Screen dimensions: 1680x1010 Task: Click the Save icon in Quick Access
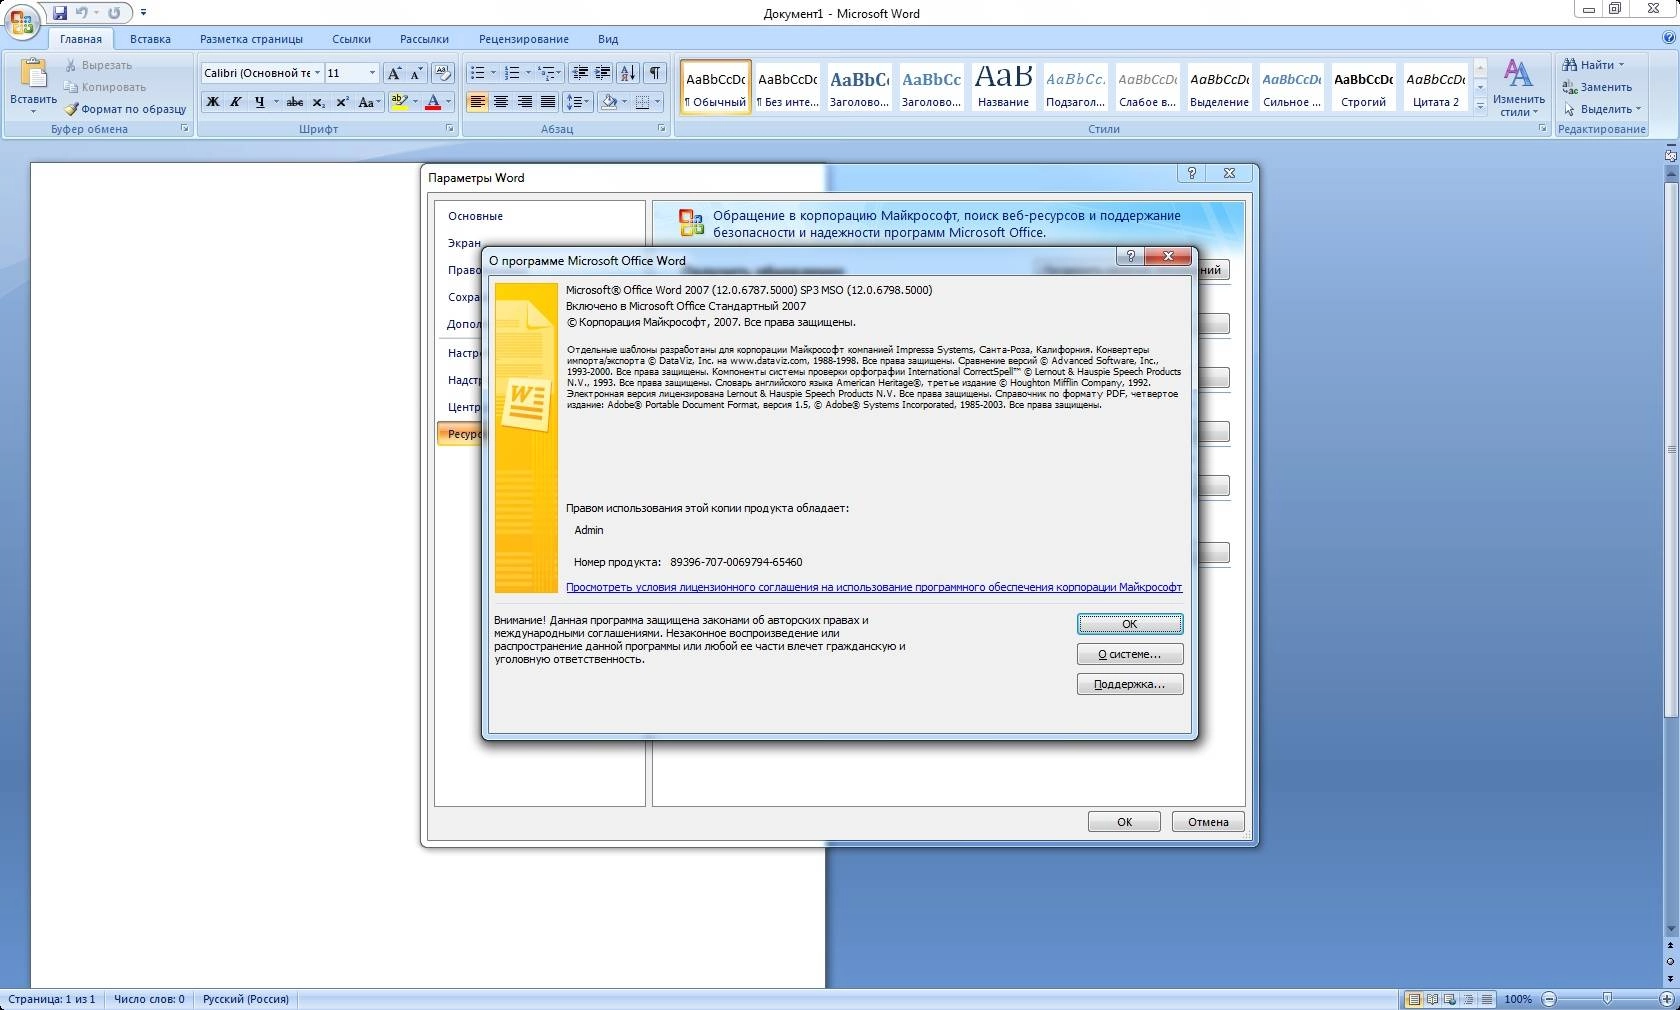point(60,13)
